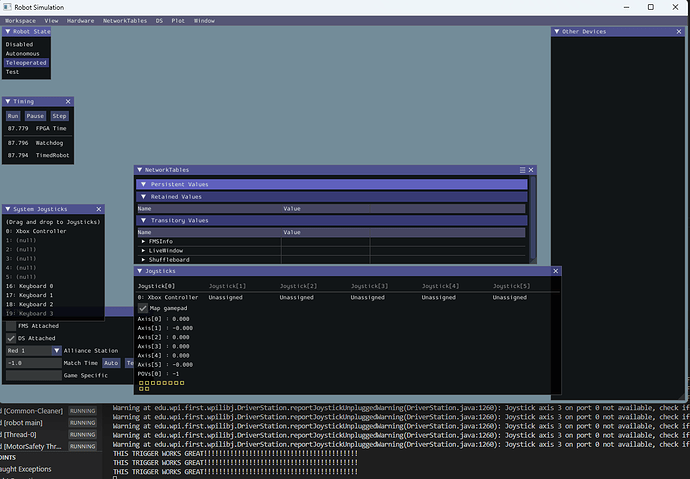Image resolution: width=690 pixels, height=479 pixels.
Task: Select 0: Xbox Controller in System Joysticks
Action: (x=36, y=231)
